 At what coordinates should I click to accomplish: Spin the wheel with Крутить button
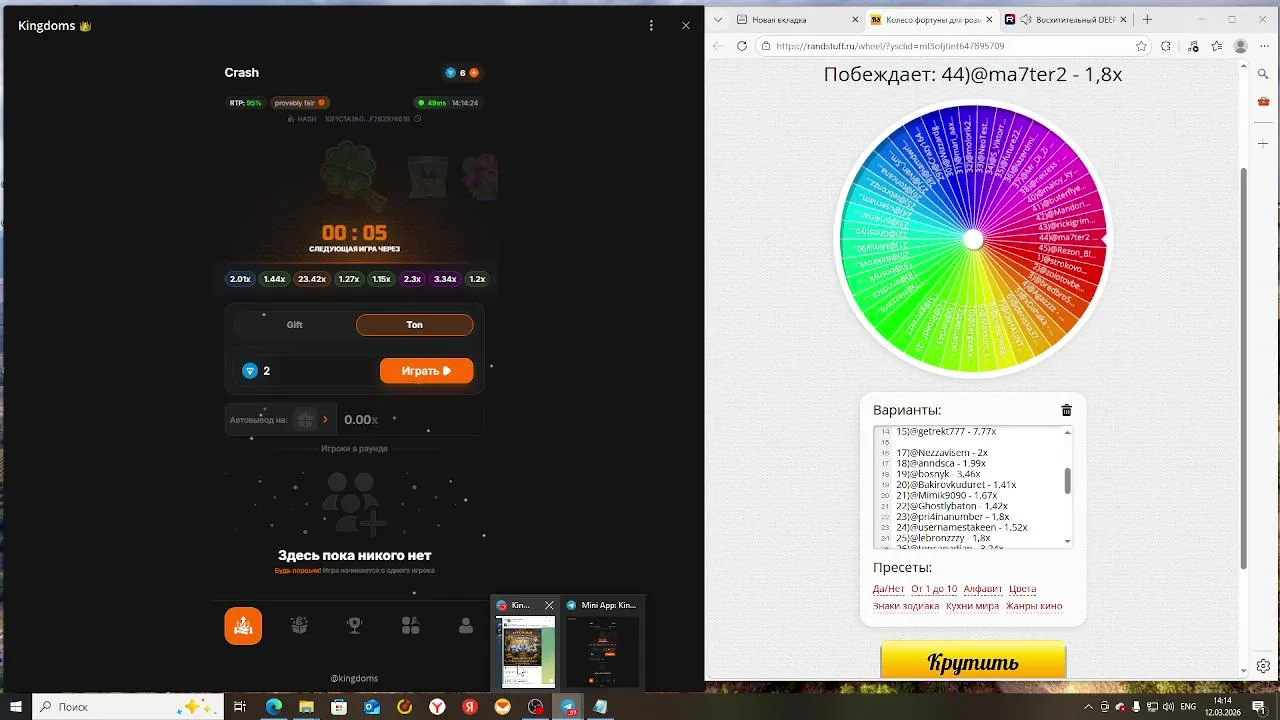(x=973, y=661)
